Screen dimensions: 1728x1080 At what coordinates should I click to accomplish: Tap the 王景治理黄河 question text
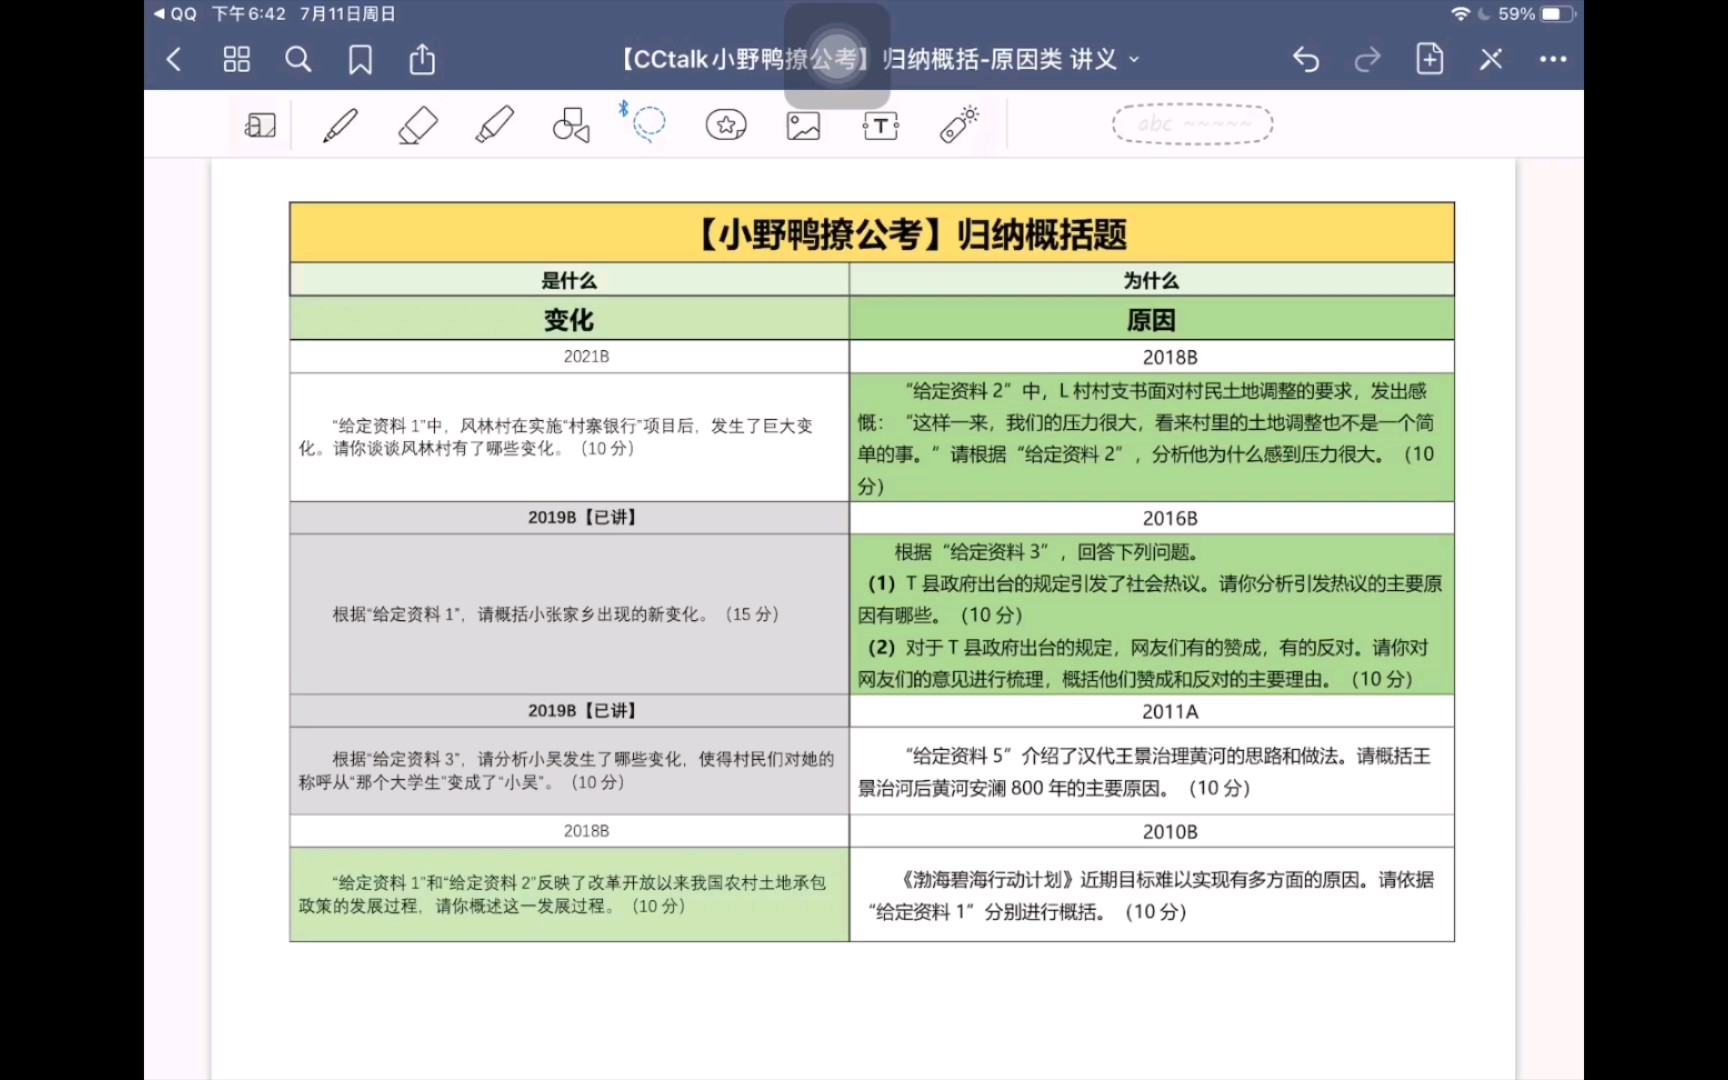pos(1144,771)
